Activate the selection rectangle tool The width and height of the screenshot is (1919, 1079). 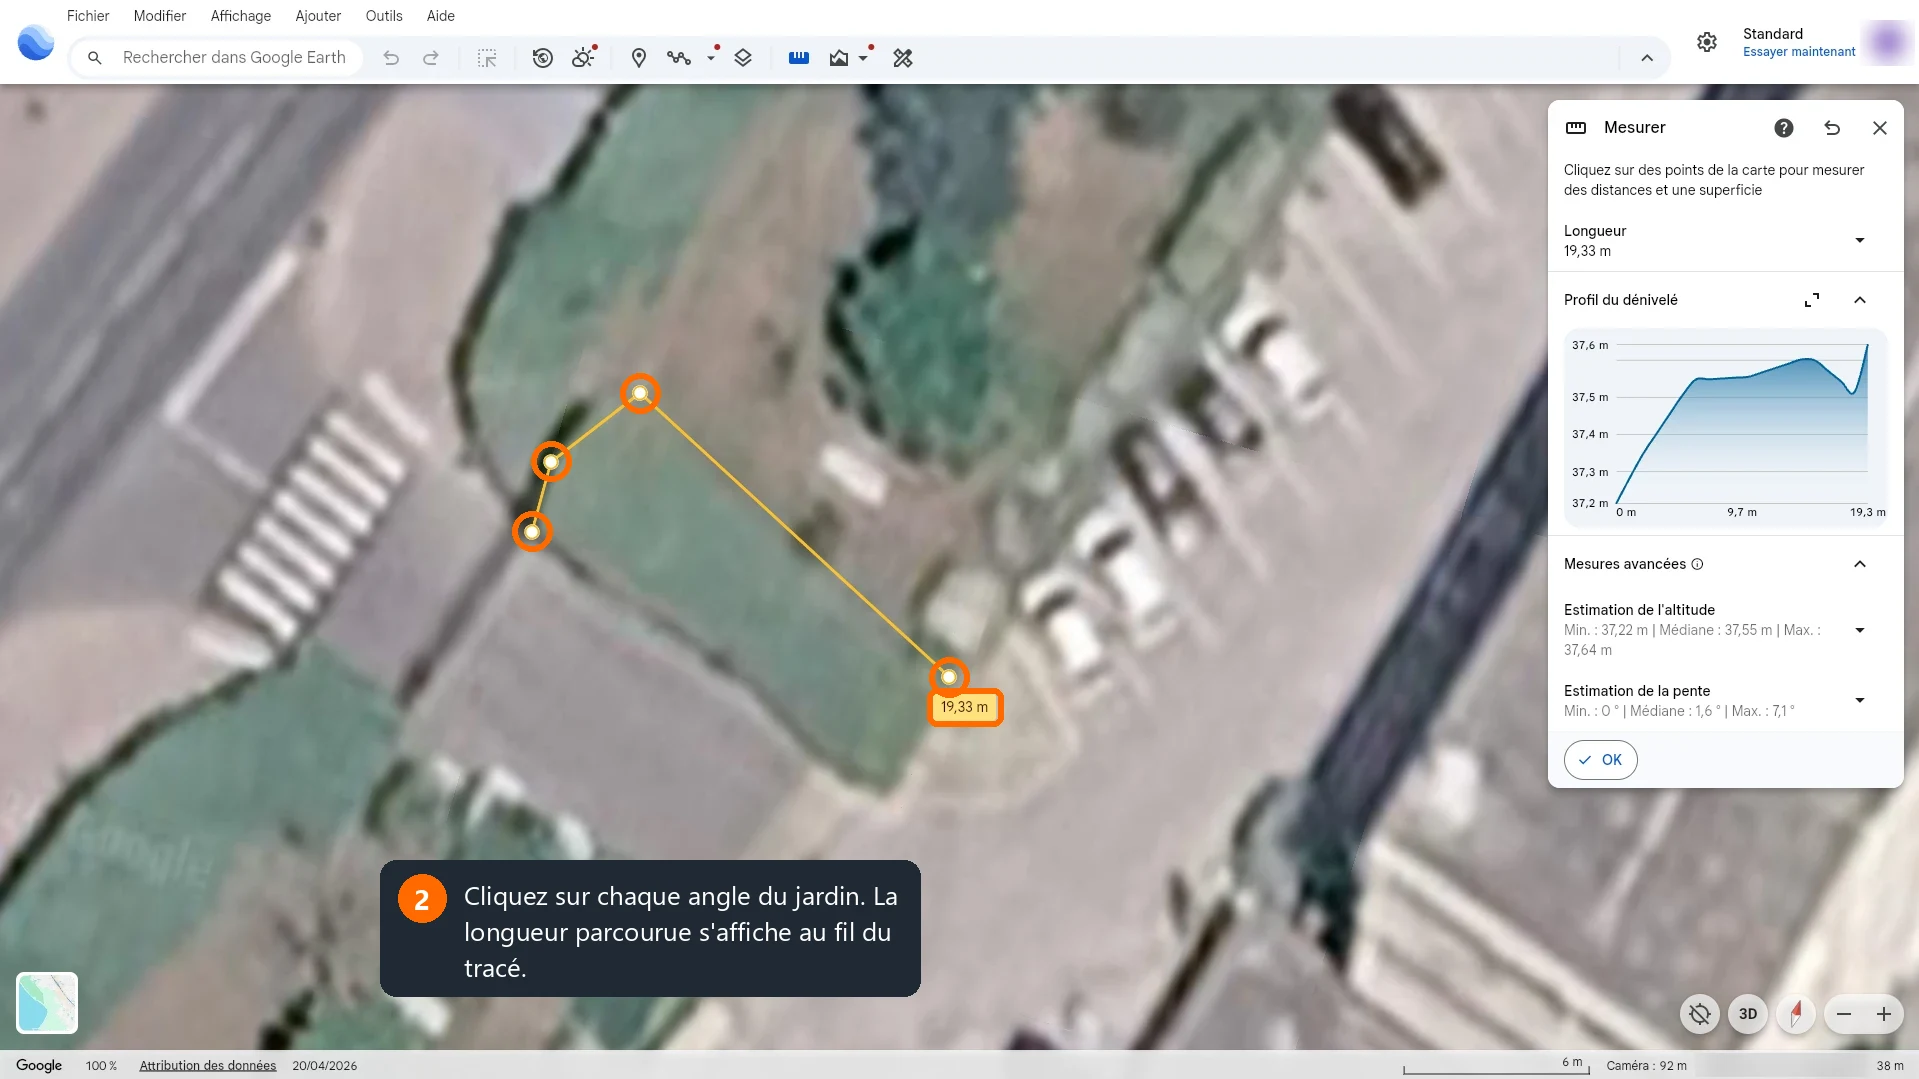(x=487, y=58)
